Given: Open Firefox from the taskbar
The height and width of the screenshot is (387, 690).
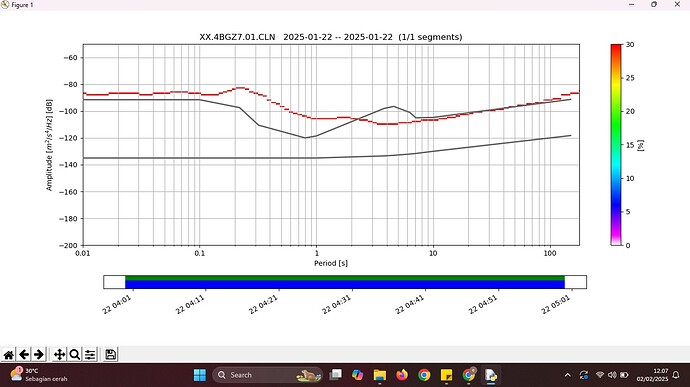Looking at the screenshot, I should pos(402,375).
